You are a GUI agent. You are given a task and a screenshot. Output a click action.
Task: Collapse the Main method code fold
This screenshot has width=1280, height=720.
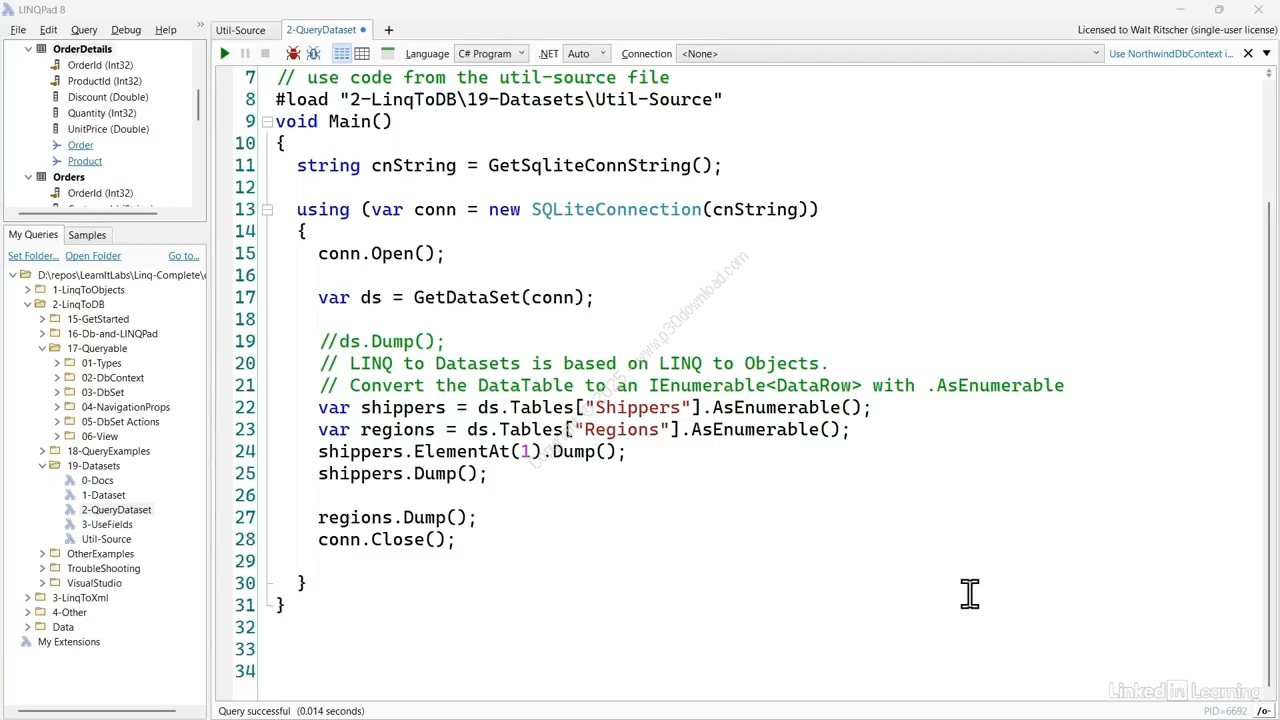pos(267,122)
